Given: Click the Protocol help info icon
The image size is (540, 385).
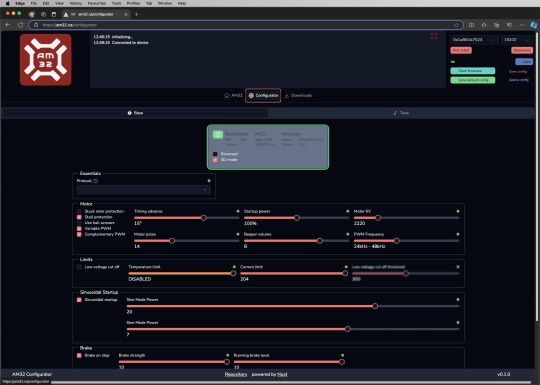Looking at the screenshot, I should [95, 181].
